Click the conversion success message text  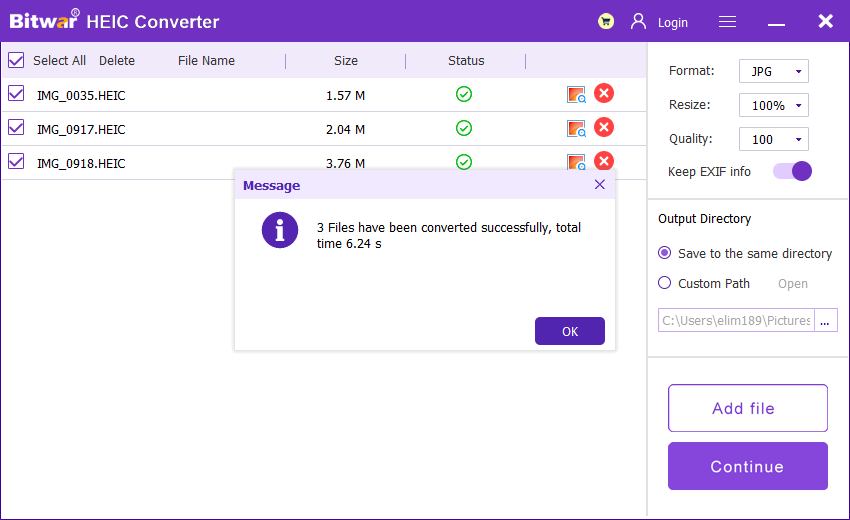pos(448,235)
